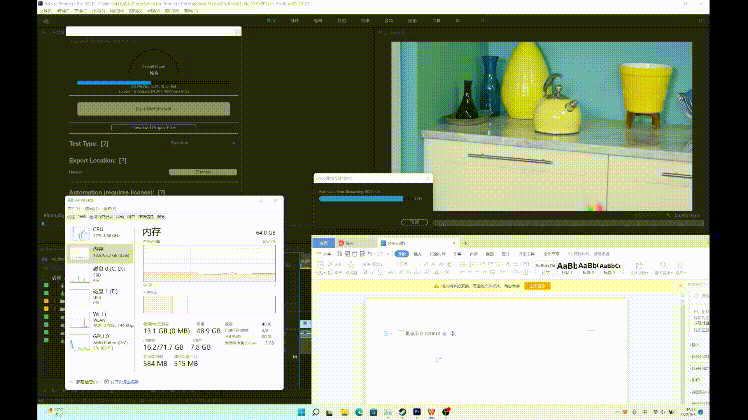Launch Microsoft Edge from the taskbar
Screen dimensions: 748x420
pos(358,411)
